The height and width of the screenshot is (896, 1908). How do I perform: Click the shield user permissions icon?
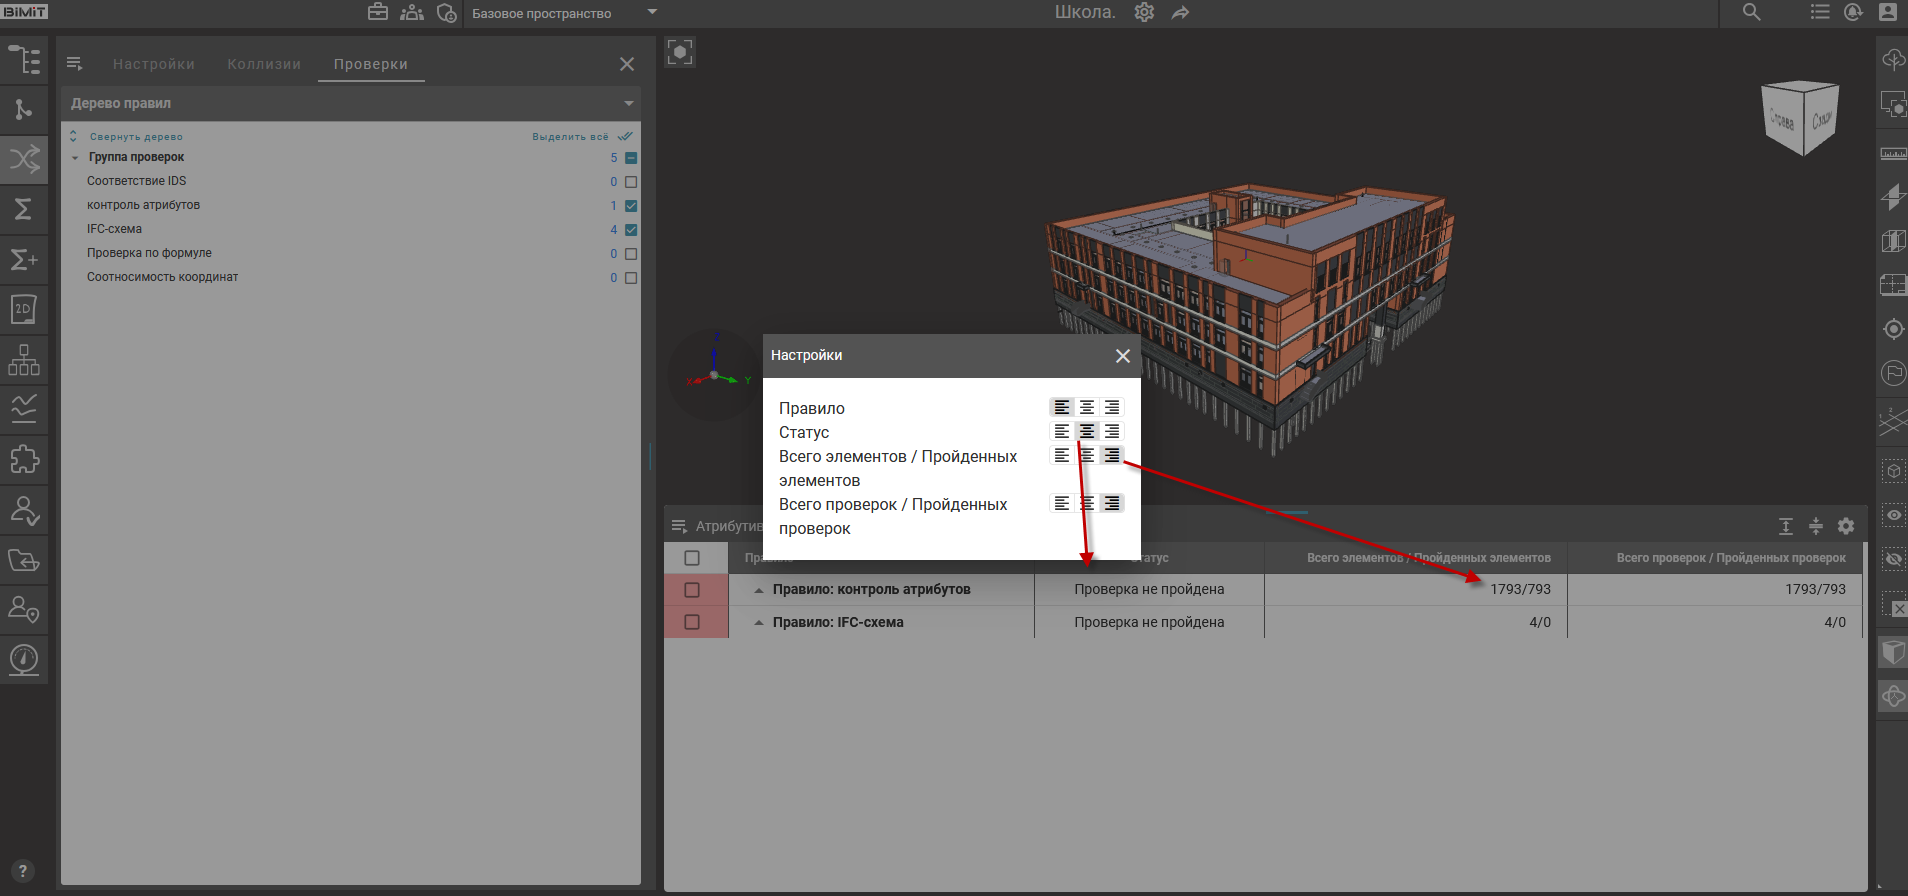pyautogui.click(x=446, y=13)
